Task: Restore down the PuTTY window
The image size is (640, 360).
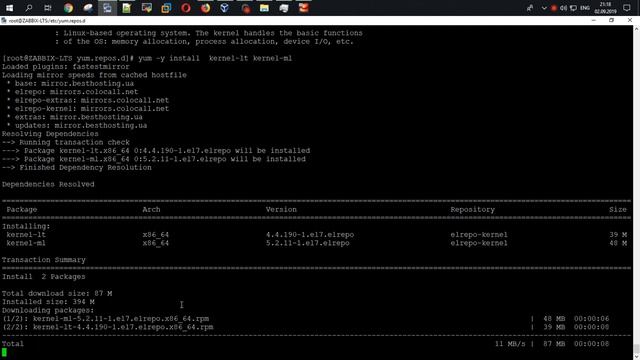Action: (x=611, y=20)
